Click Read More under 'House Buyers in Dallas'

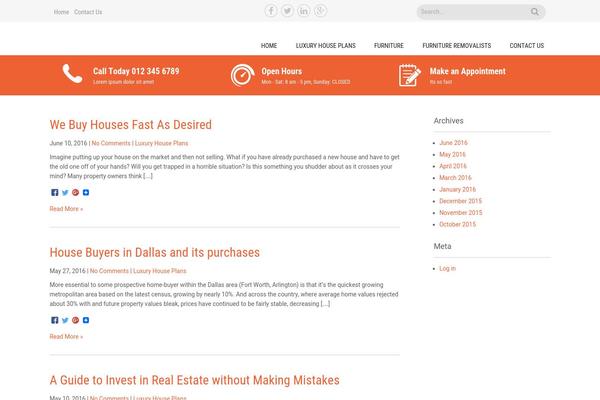66,337
